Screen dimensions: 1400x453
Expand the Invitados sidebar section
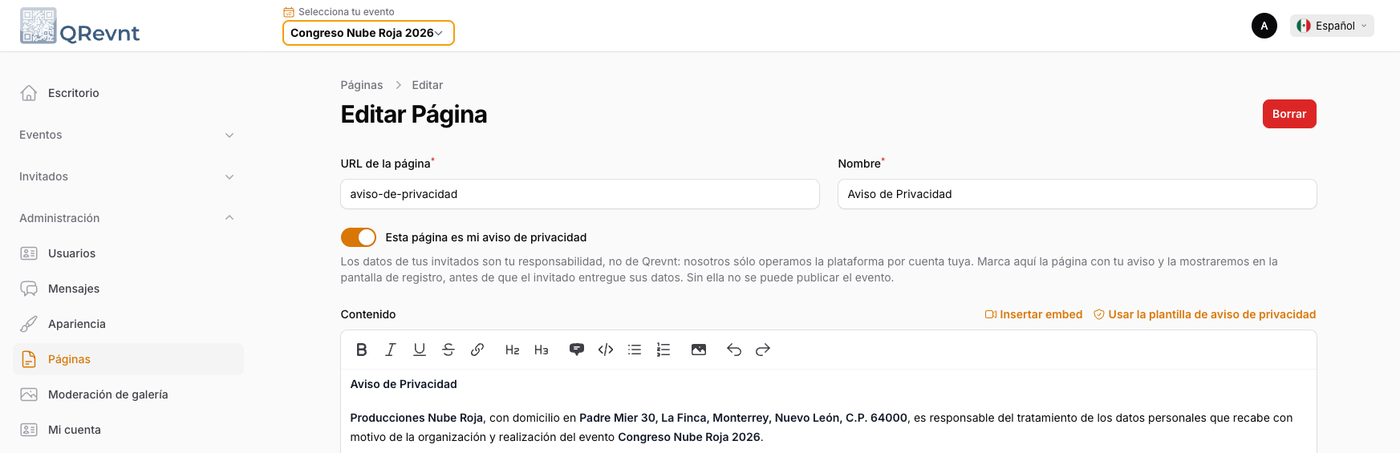click(128, 176)
